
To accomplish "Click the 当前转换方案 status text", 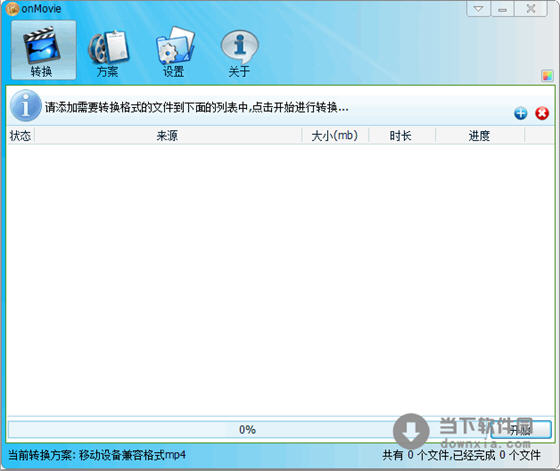I will tap(97, 455).
